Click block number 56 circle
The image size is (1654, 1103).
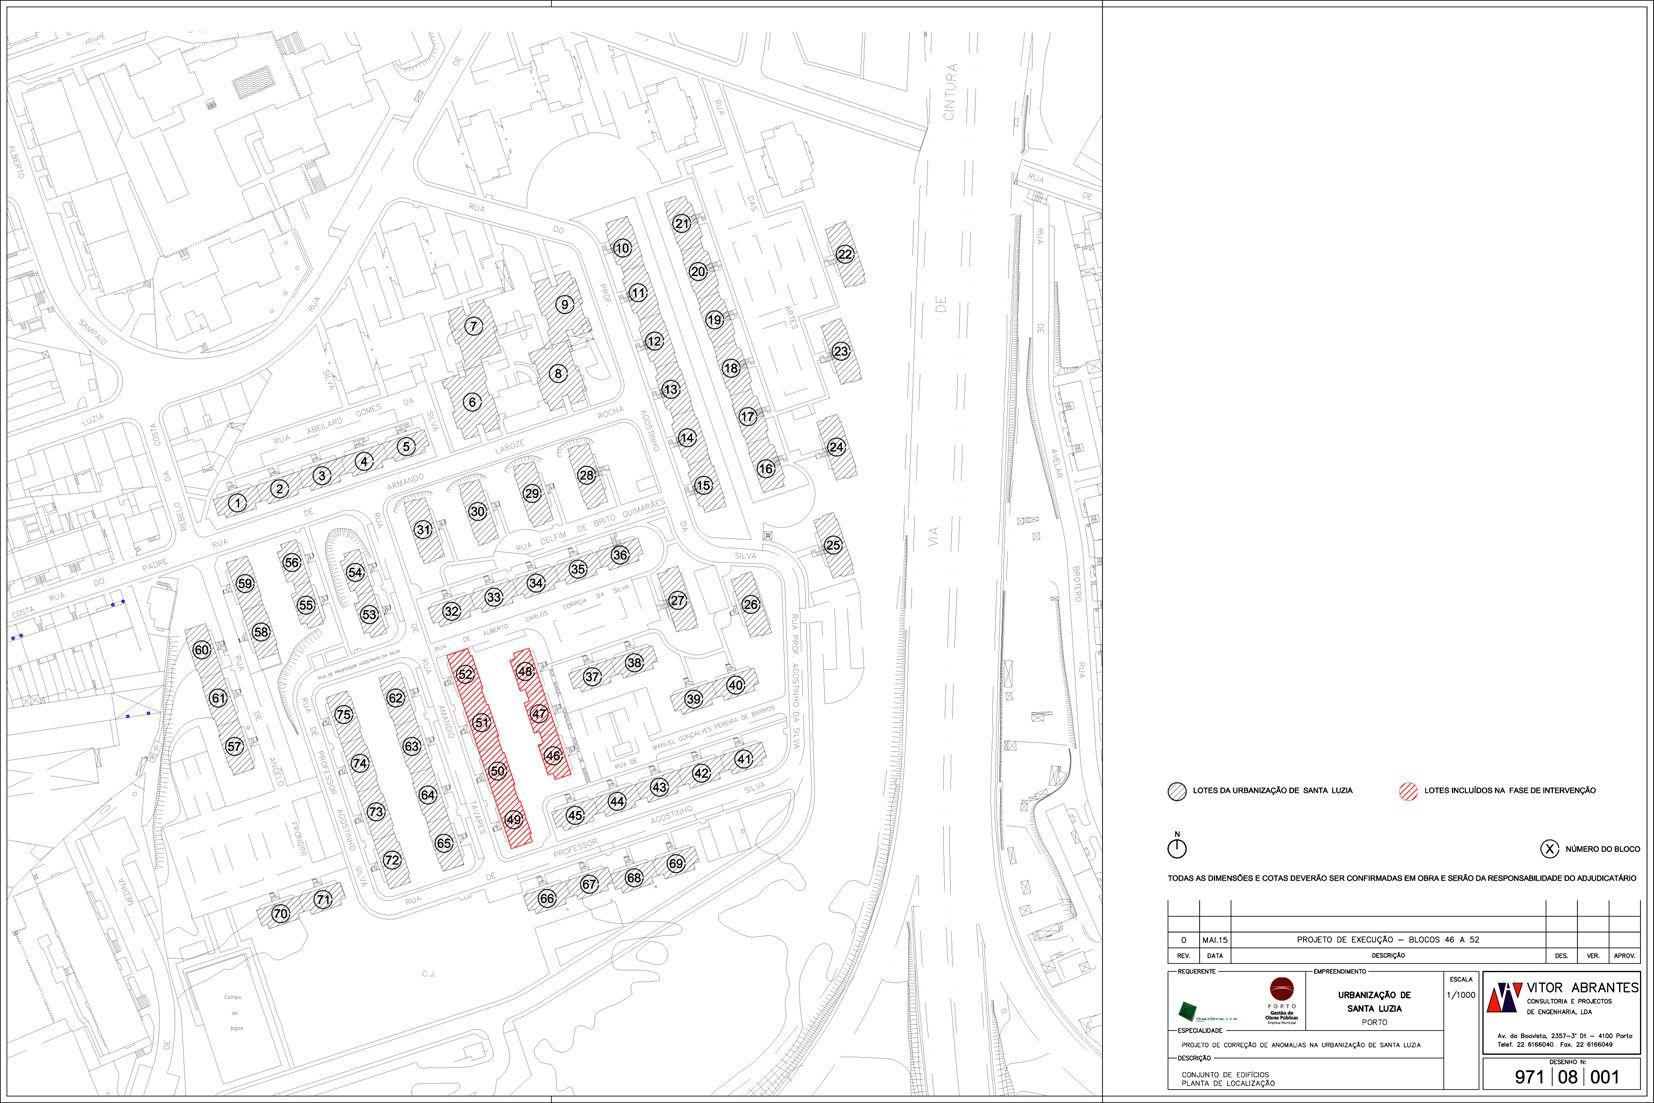coord(292,563)
